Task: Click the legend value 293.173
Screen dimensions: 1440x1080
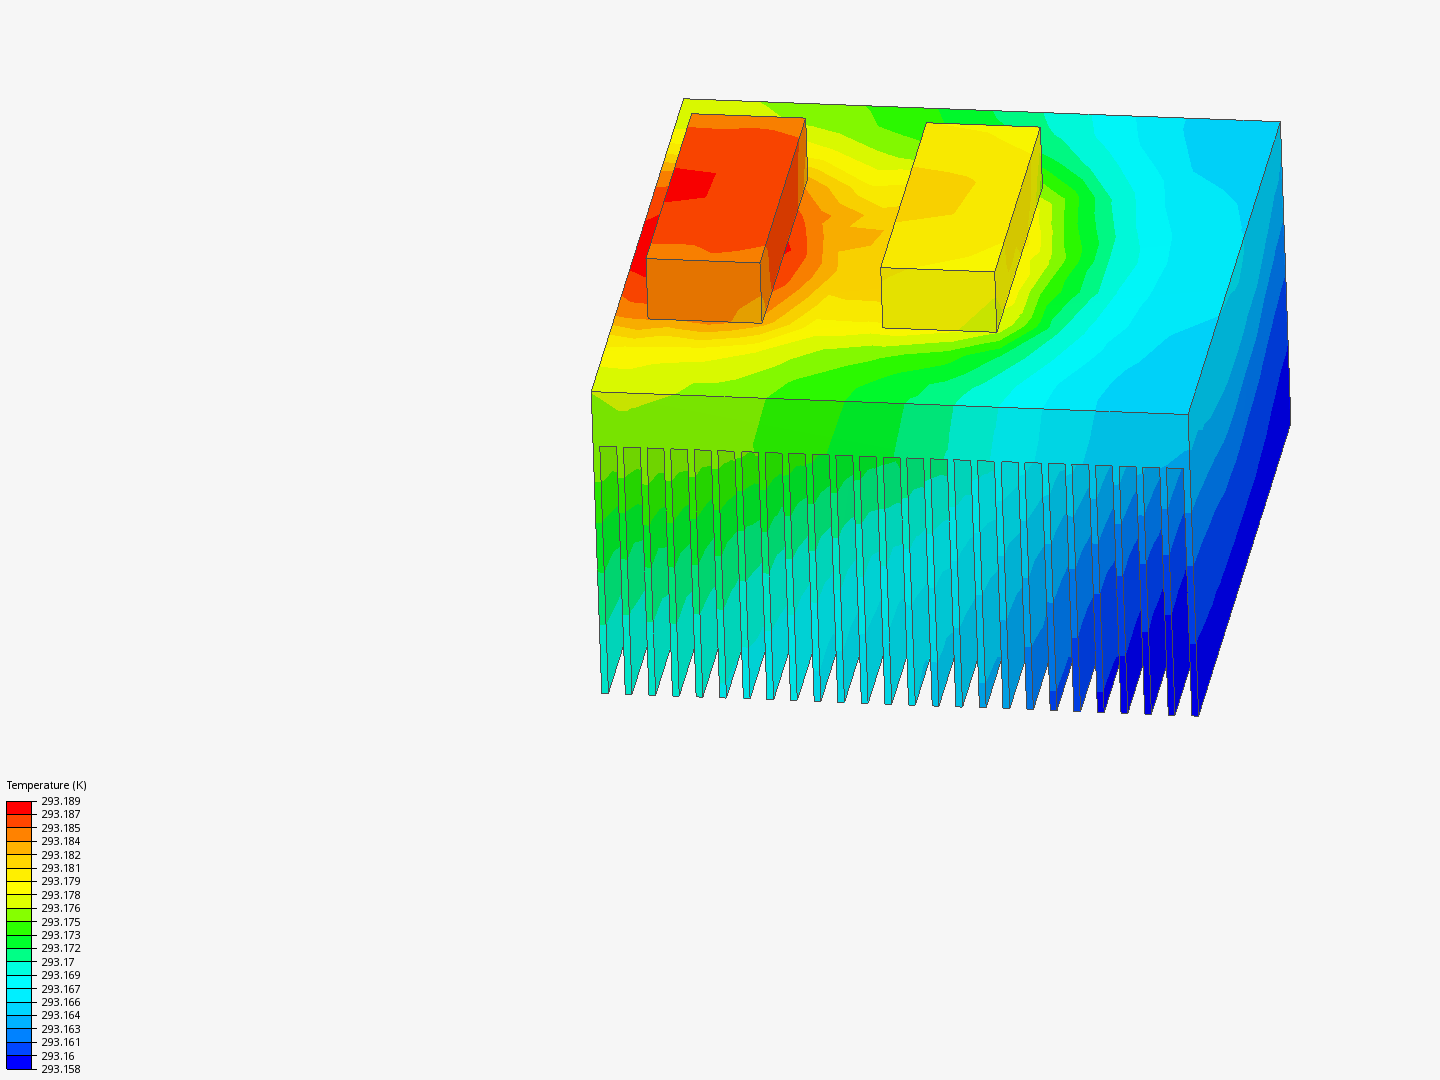Action: click(x=61, y=935)
